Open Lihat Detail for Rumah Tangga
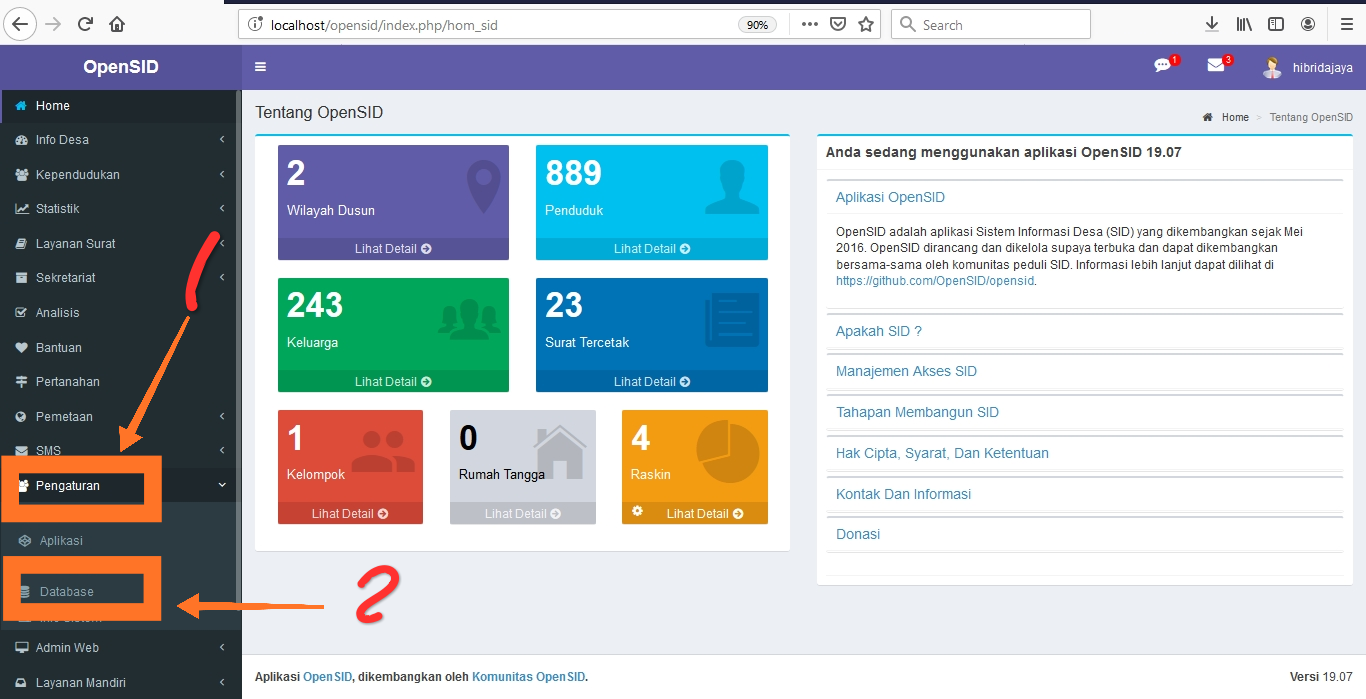Image resolution: width=1366 pixels, height=699 pixels. (523, 514)
